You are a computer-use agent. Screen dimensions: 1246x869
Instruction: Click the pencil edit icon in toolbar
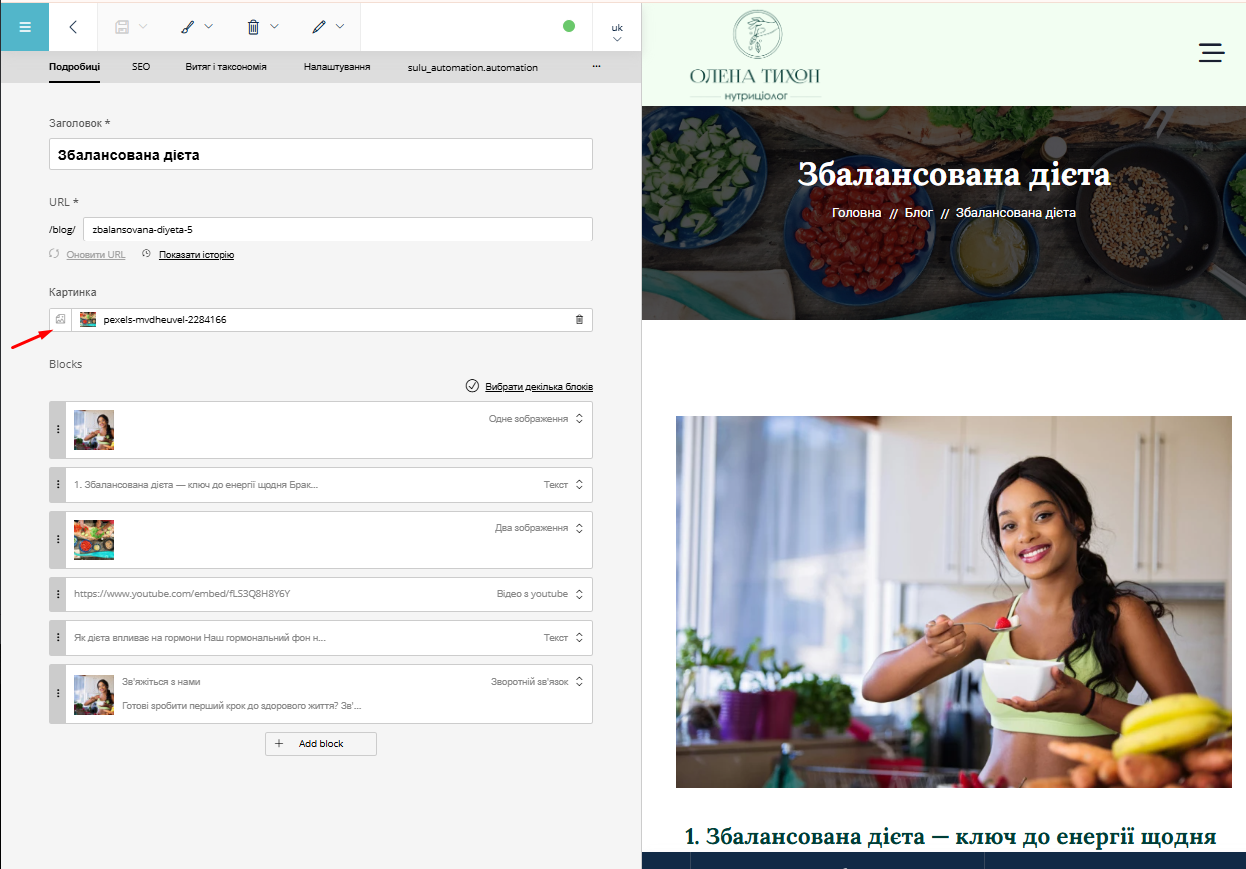319,27
